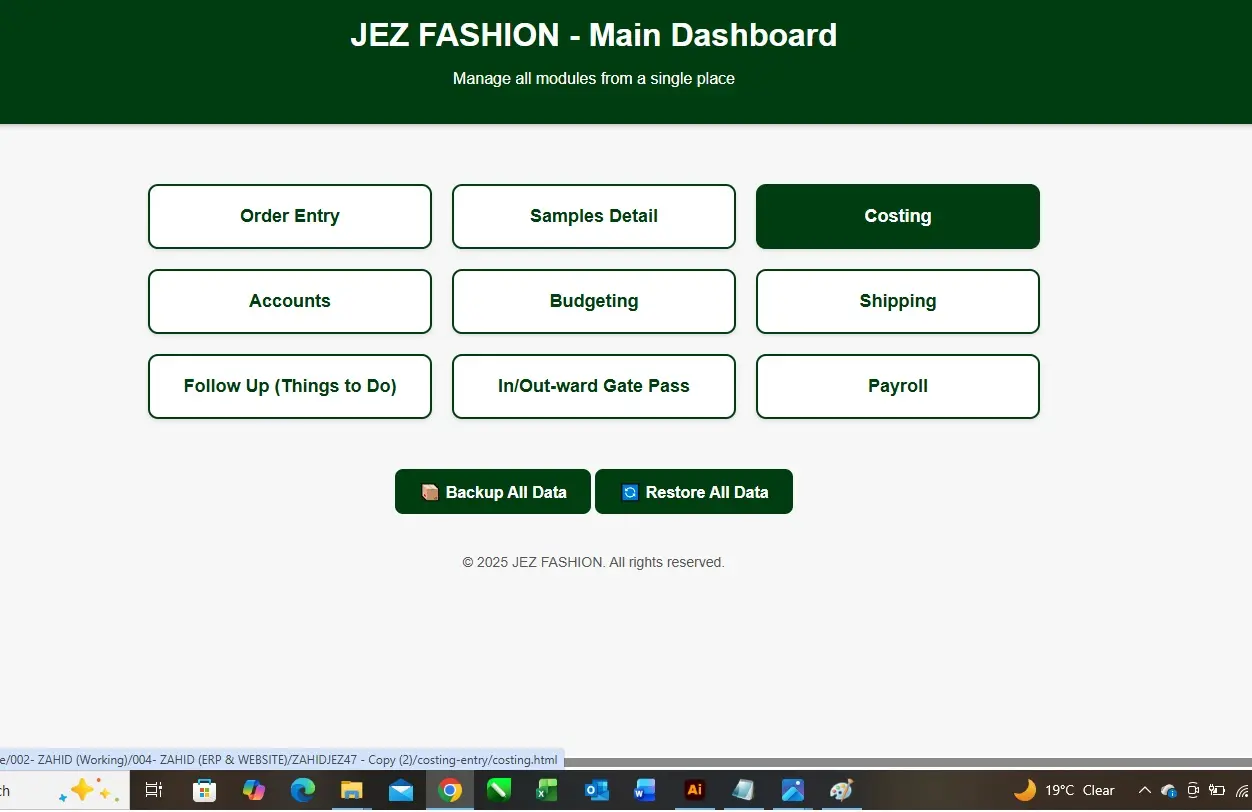1252x812 pixels.
Task: Go to the Accounts module
Action: (290, 301)
